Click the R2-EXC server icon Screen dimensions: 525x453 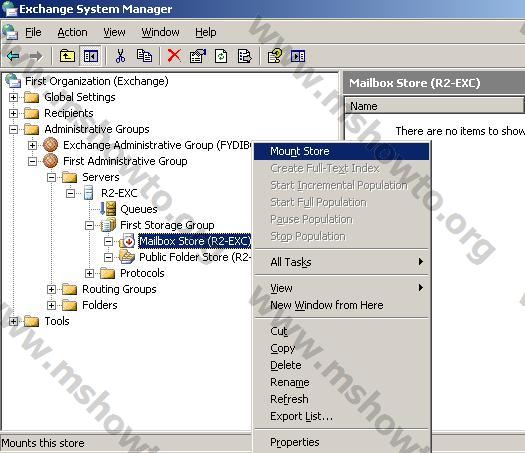(89, 193)
